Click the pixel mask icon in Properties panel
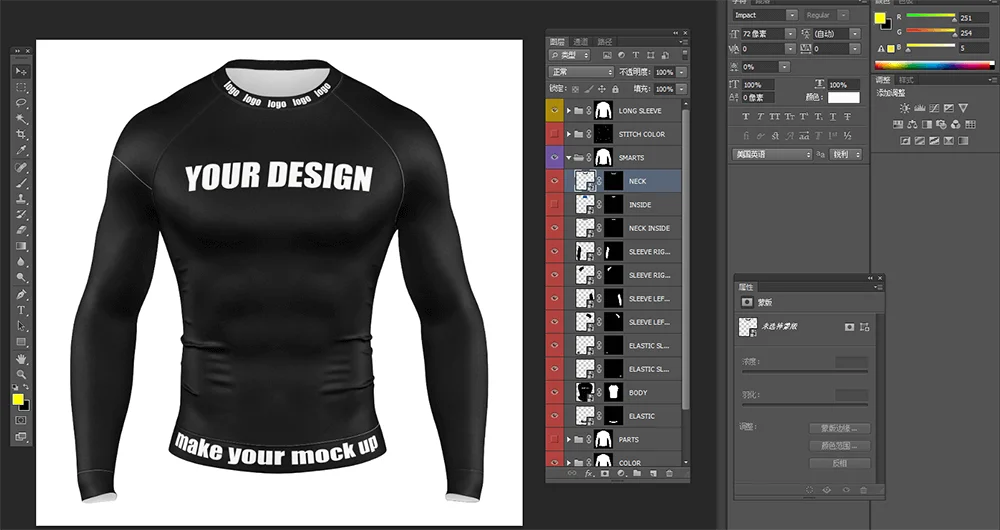The width and height of the screenshot is (1000, 530). click(x=849, y=327)
